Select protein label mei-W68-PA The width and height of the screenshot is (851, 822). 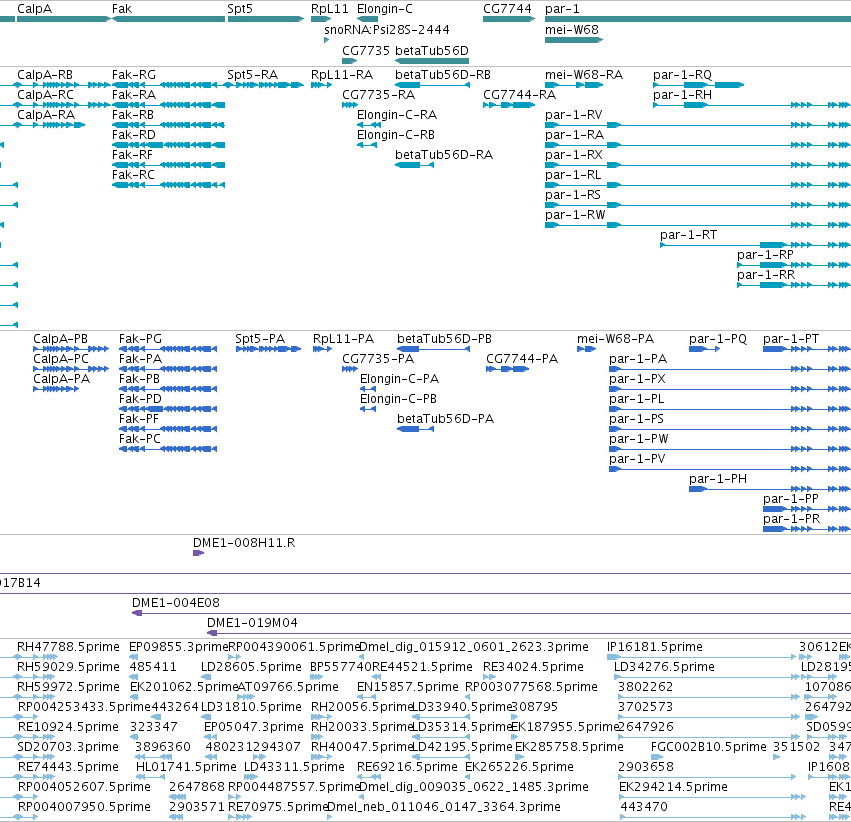point(615,339)
